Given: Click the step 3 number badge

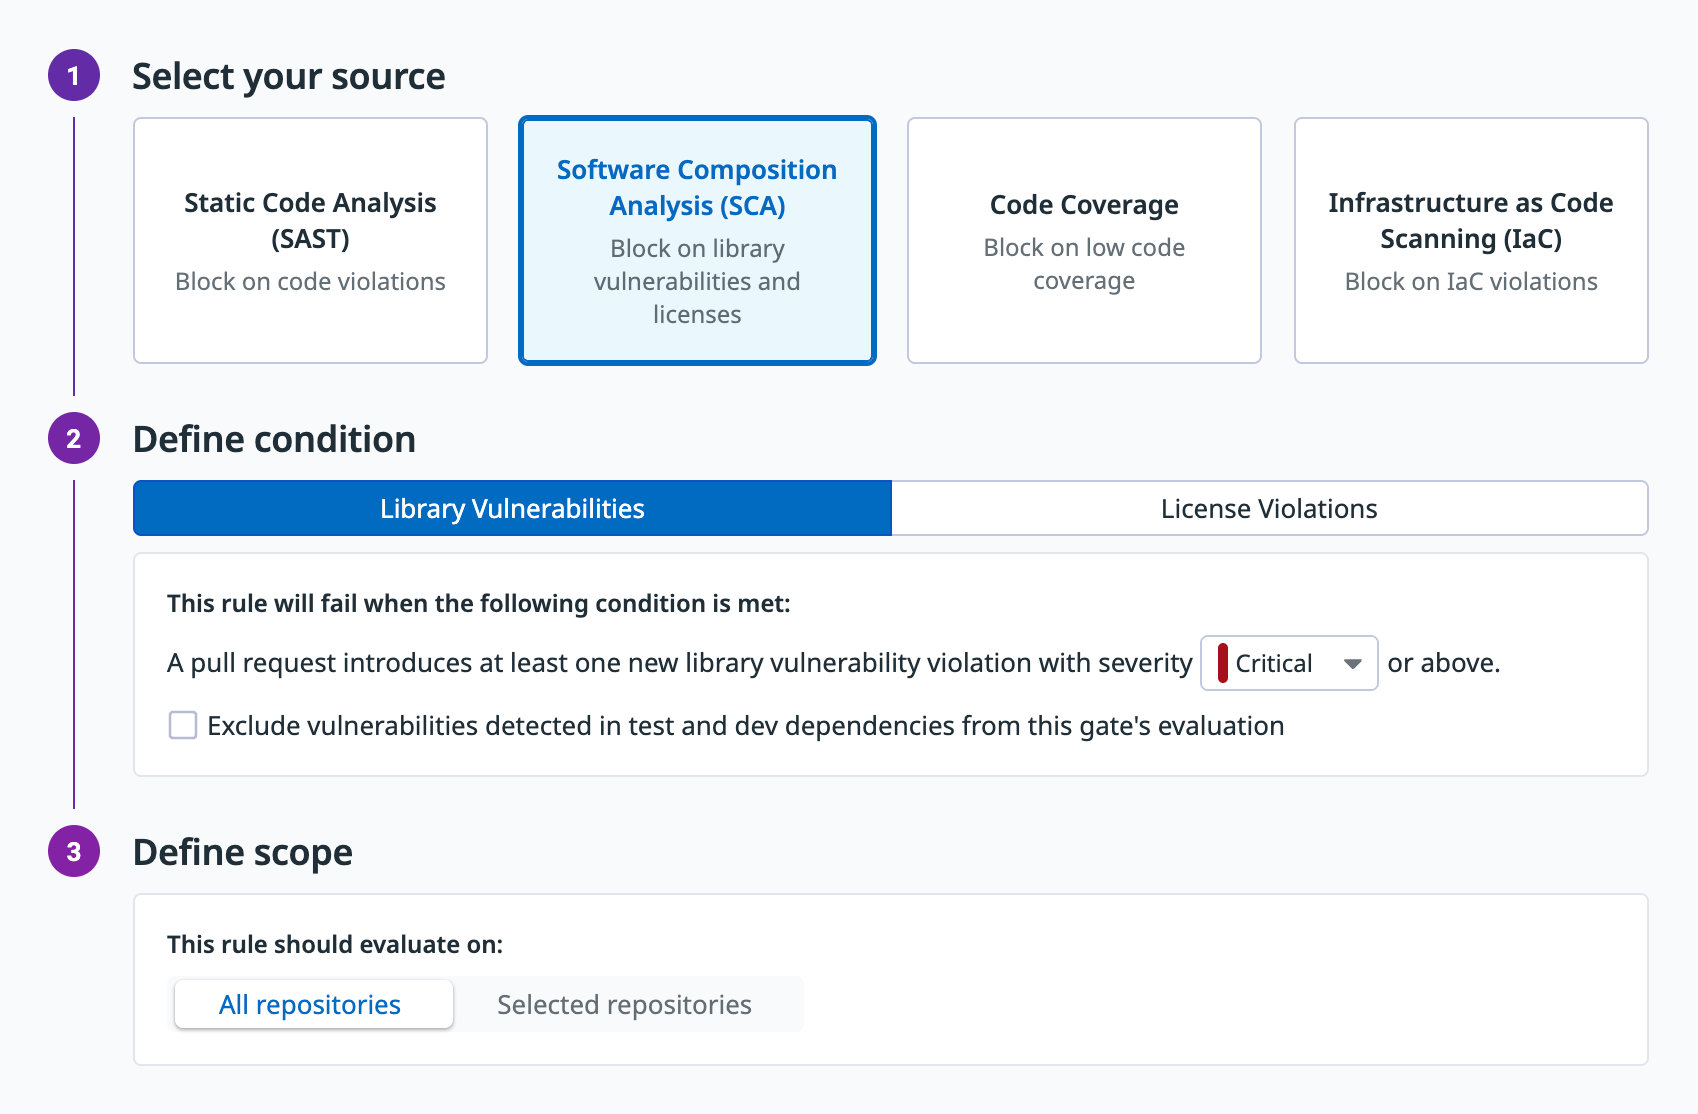Looking at the screenshot, I should tap(74, 852).
